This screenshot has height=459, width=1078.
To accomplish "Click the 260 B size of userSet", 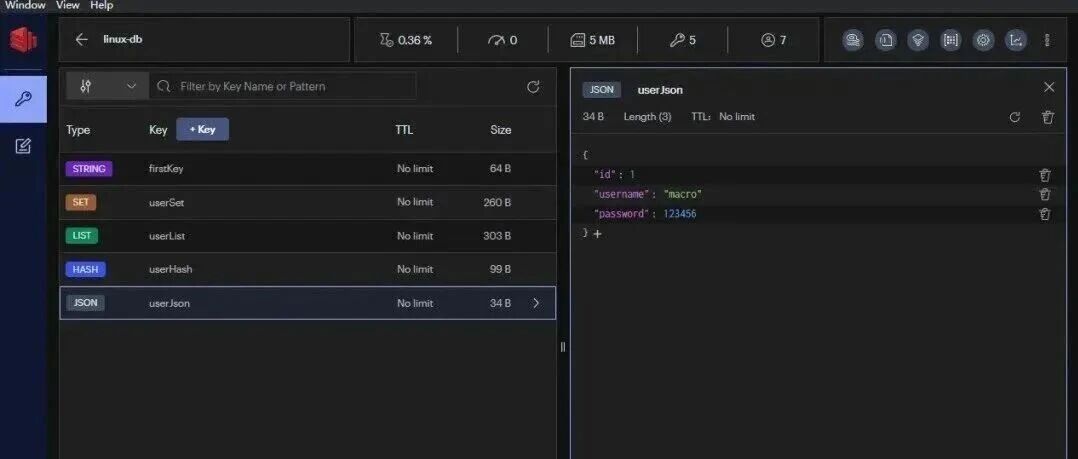I will [x=497, y=202].
